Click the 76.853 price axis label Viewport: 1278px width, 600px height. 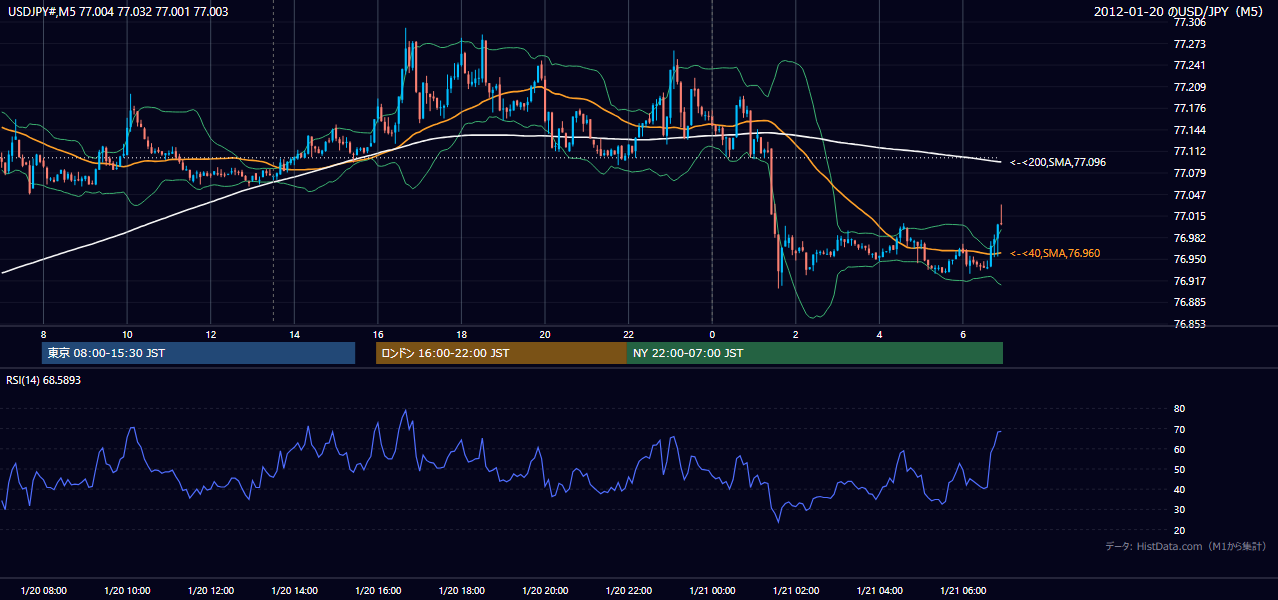pyautogui.click(x=1189, y=324)
